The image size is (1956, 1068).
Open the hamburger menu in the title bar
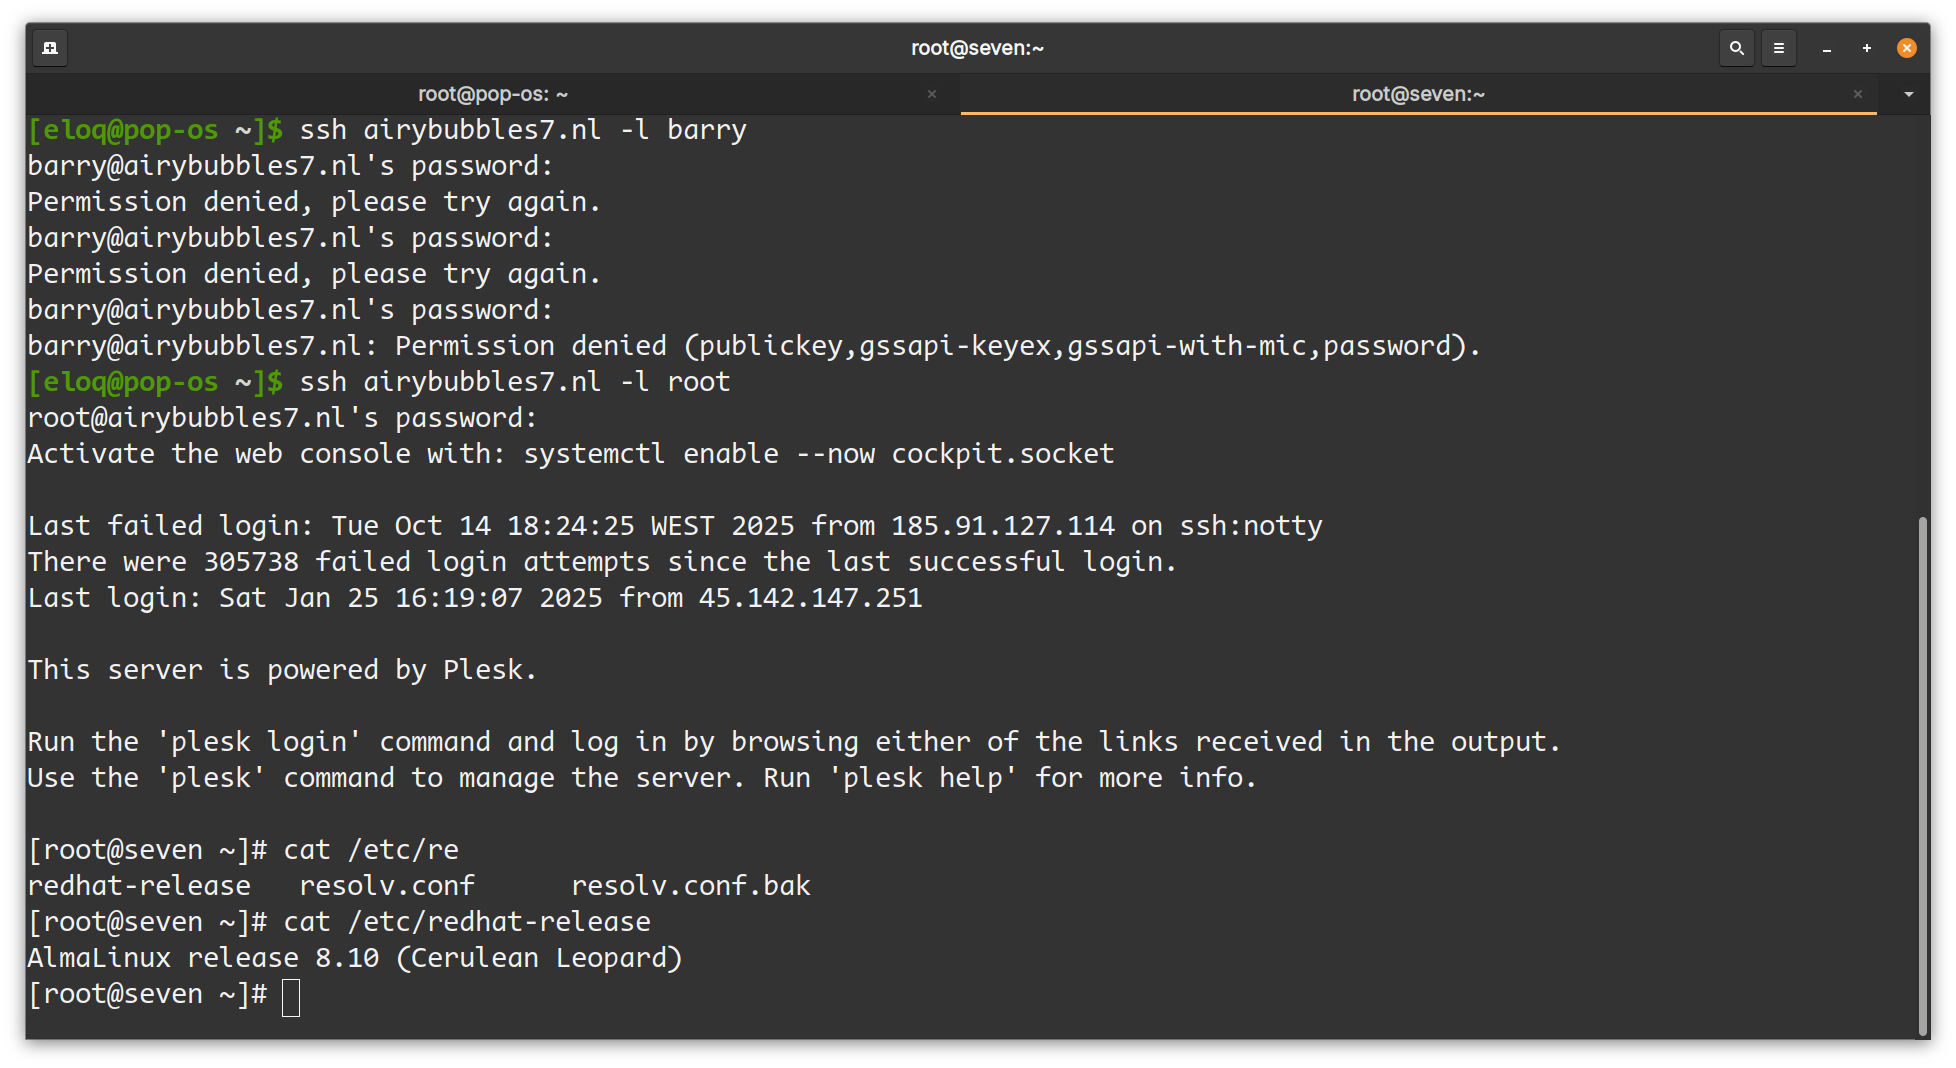[x=1779, y=48]
